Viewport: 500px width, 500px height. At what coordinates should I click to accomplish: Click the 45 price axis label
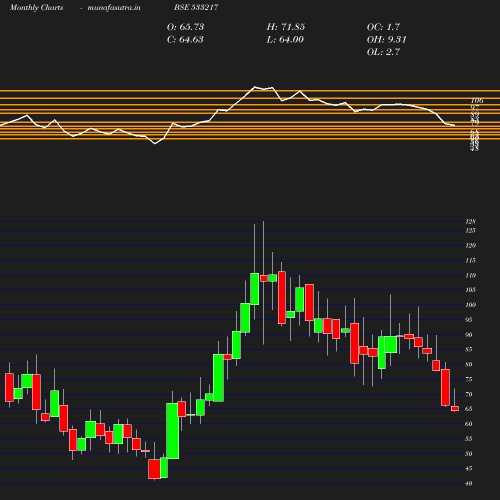tap(468, 468)
